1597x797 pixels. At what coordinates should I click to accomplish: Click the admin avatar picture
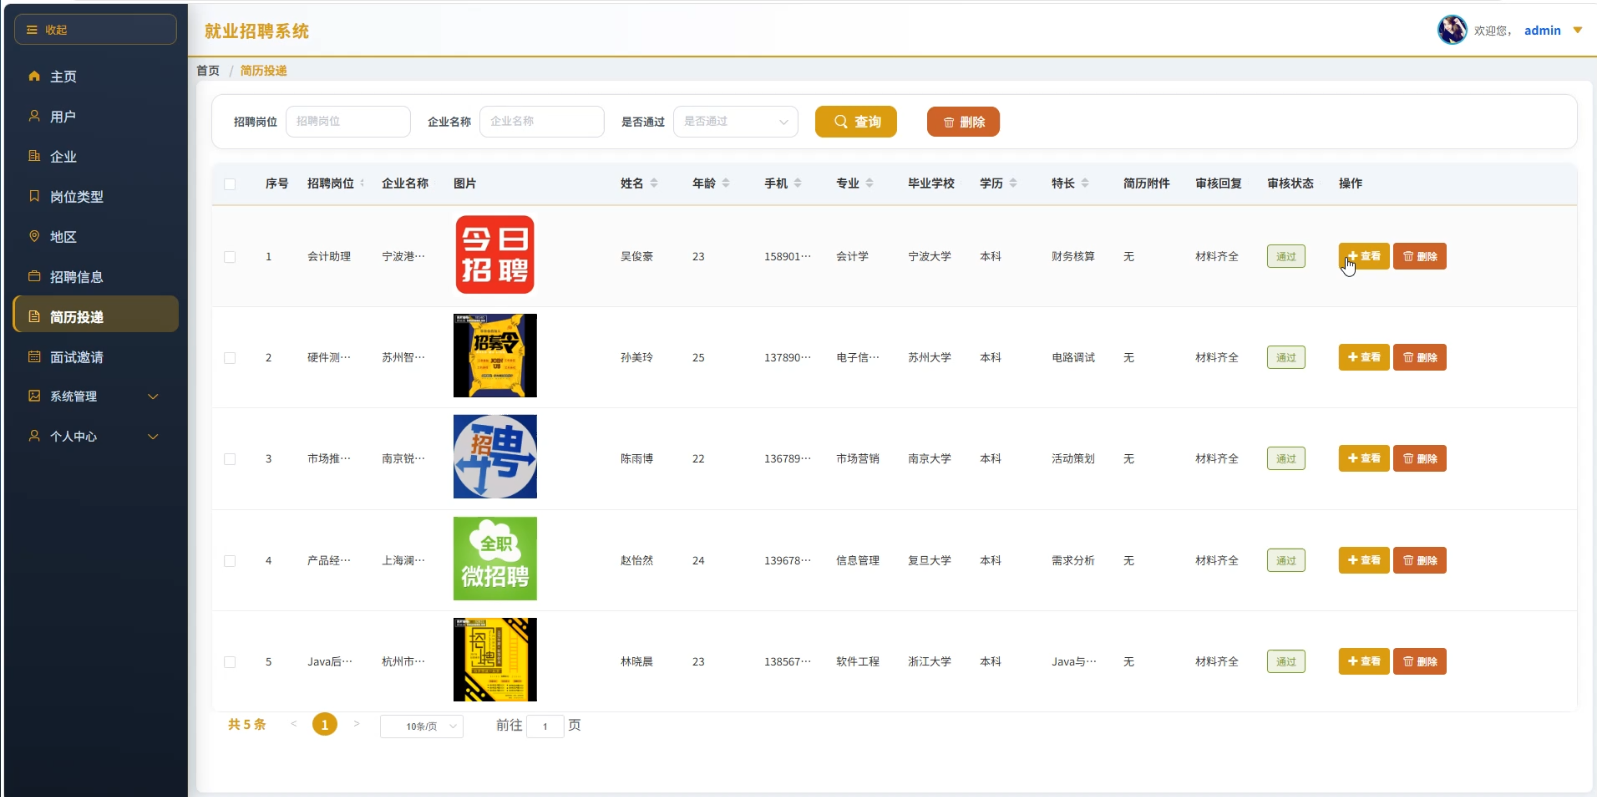click(x=1452, y=30)
